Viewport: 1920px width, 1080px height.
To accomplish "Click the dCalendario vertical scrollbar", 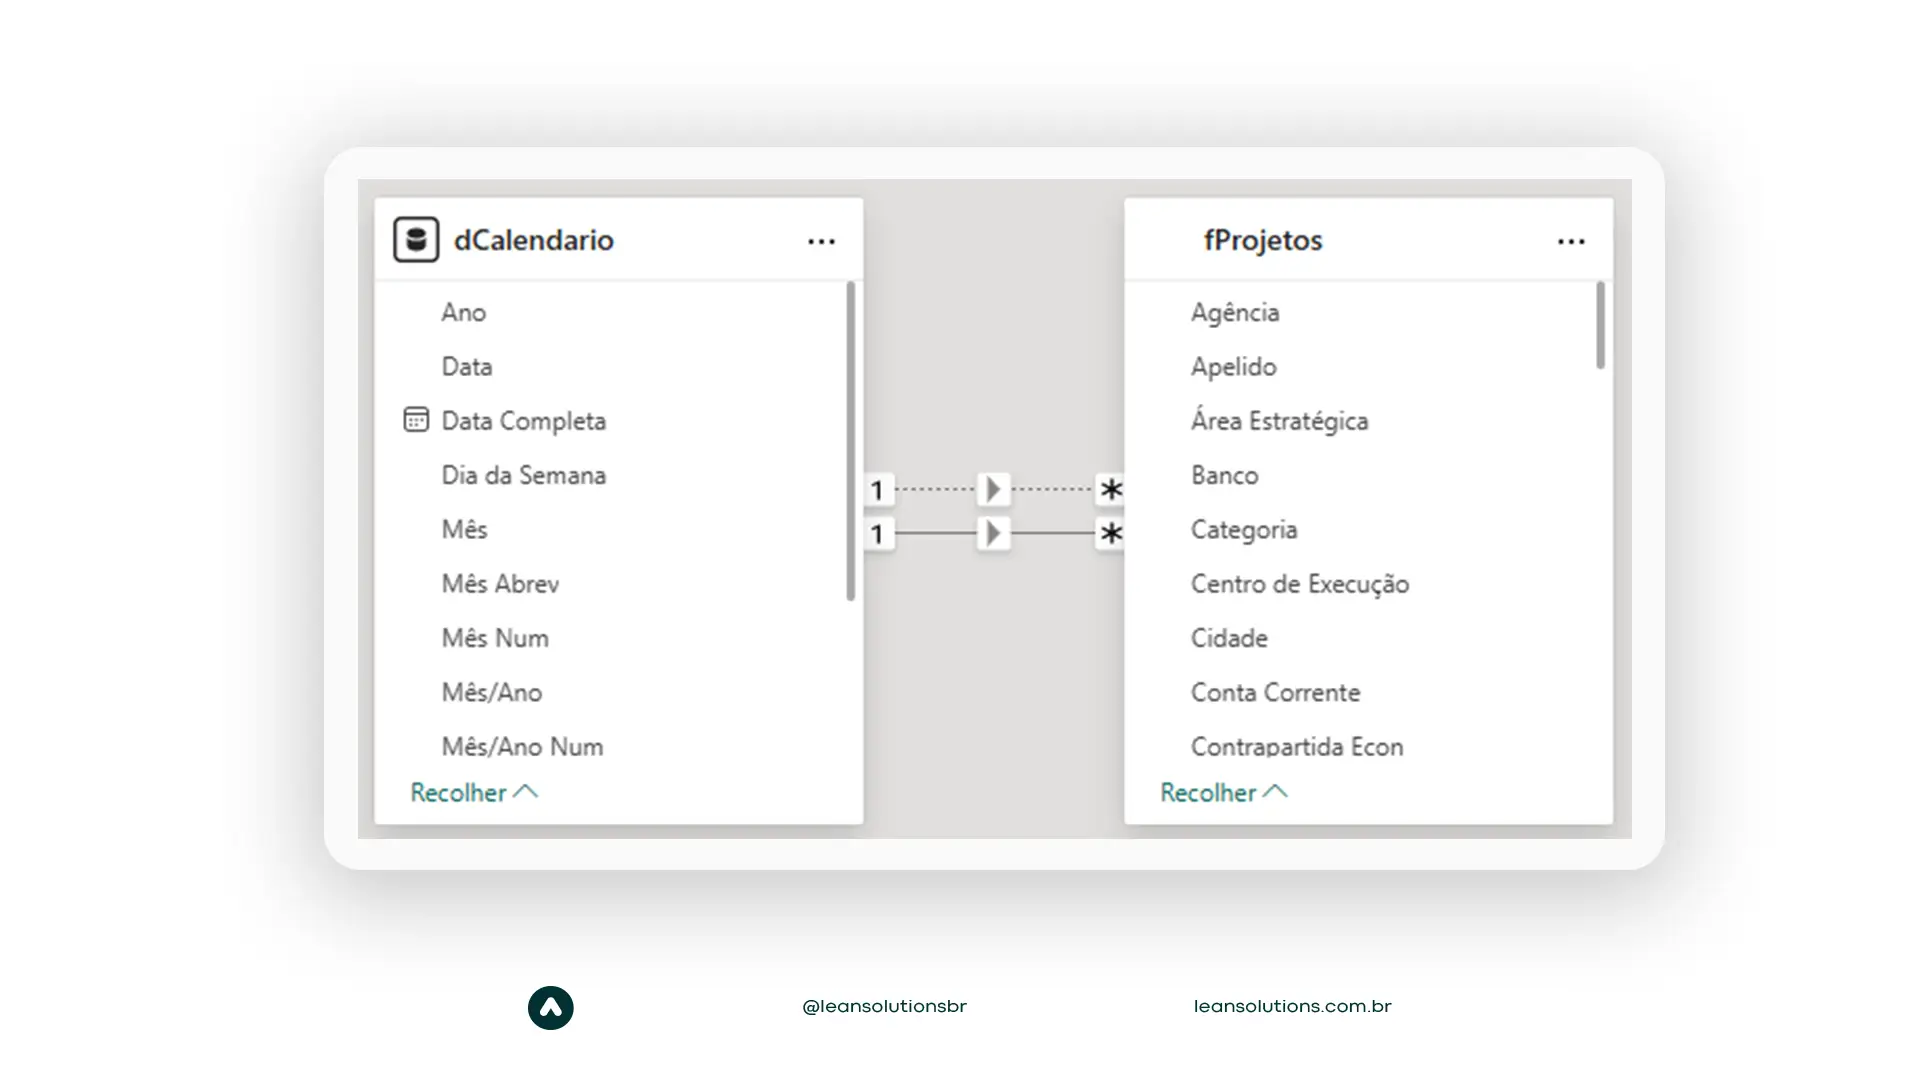I will 851,440.
